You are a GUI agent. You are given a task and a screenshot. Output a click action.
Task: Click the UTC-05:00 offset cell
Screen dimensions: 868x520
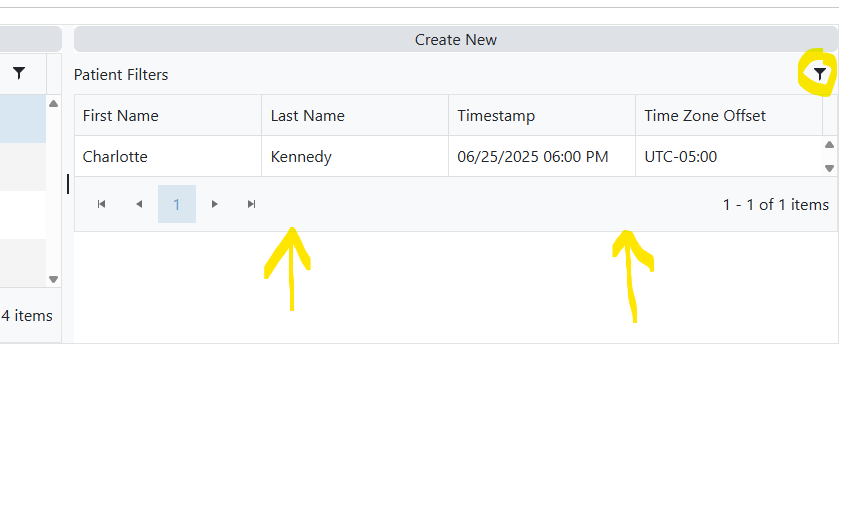coord(681,157)
